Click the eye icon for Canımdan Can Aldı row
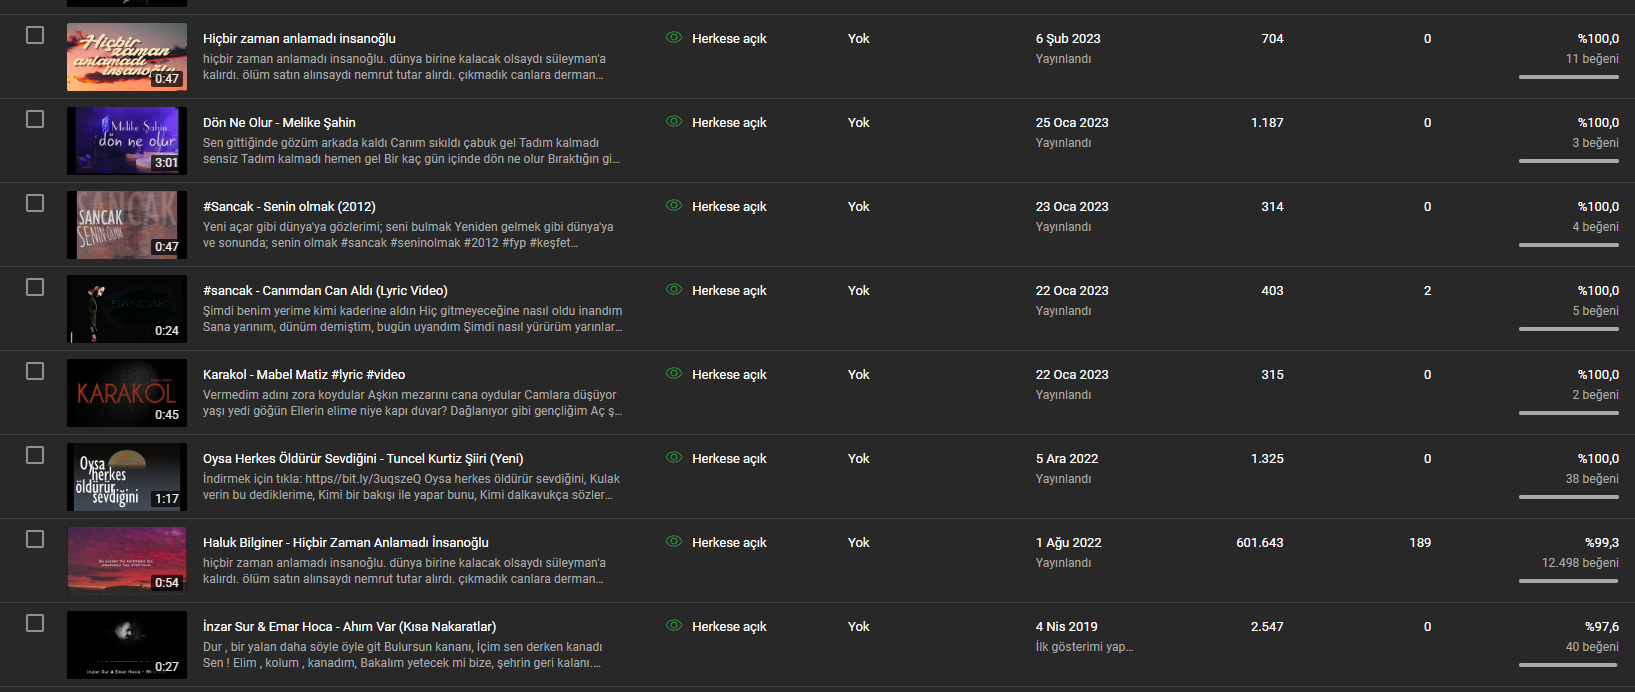The height and width of the screenshot is (692, 1635). 674,290
